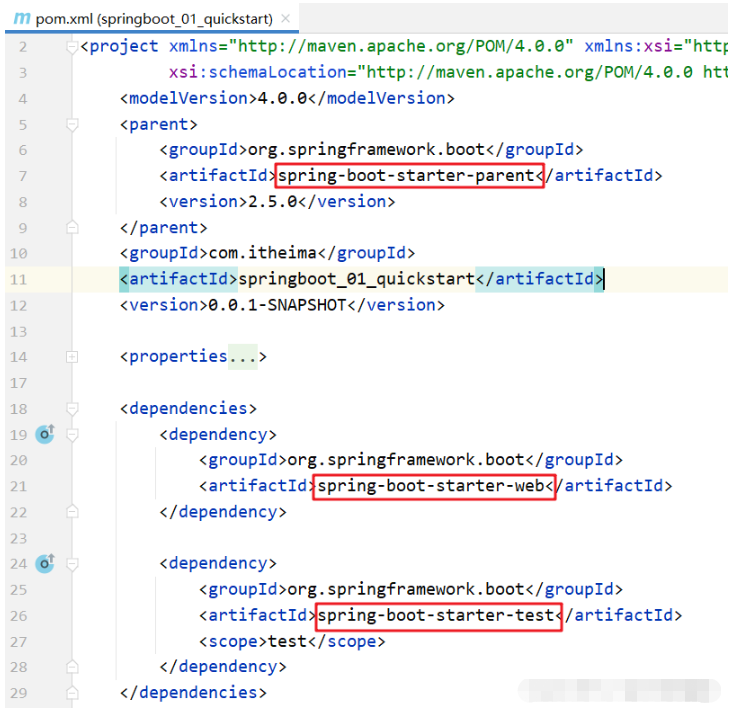
Task: Click the folded ellipsis after properties
Action: [241, 356]
